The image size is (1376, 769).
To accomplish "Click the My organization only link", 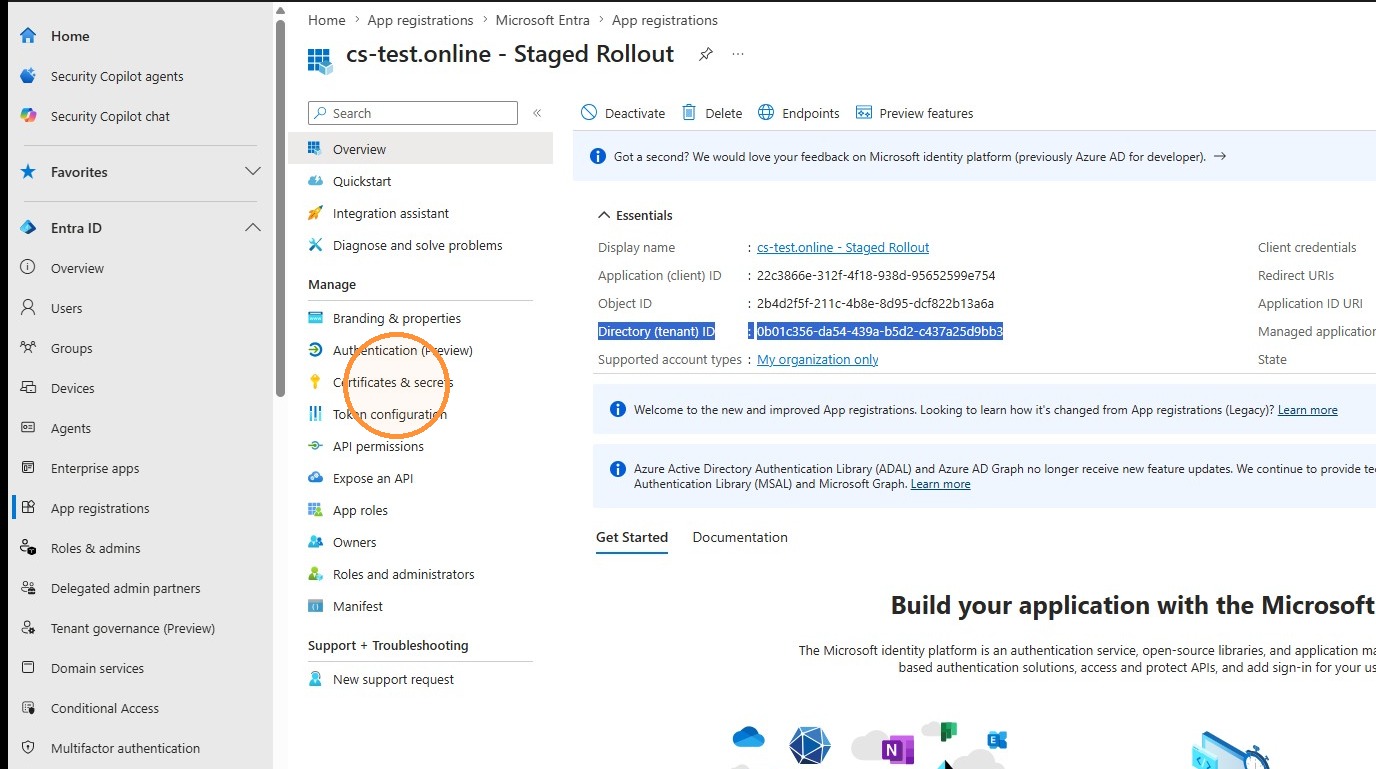I will 818,359.
